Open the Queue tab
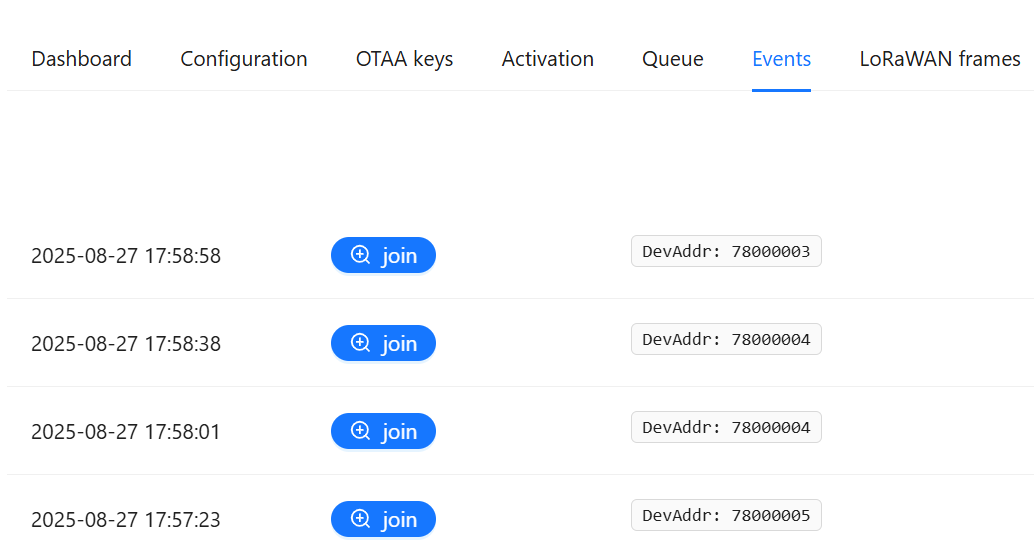 (672, 59)
